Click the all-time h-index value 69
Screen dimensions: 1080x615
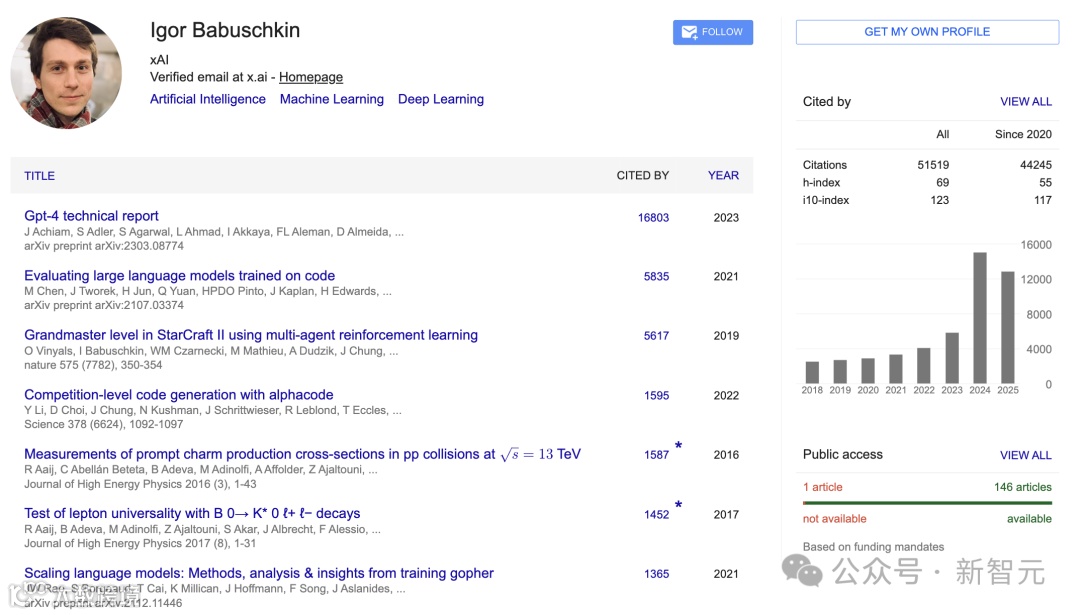pos(942,183)
